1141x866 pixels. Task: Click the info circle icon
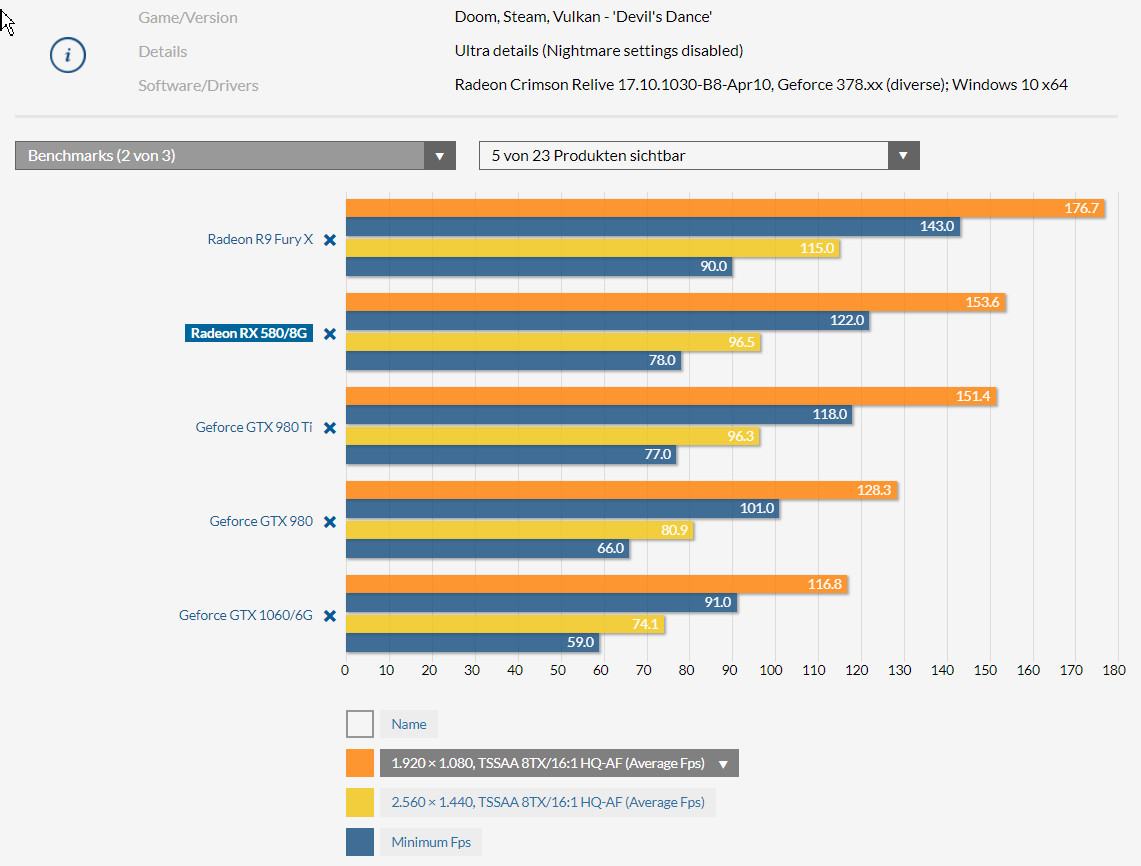(x=68, y=55)
